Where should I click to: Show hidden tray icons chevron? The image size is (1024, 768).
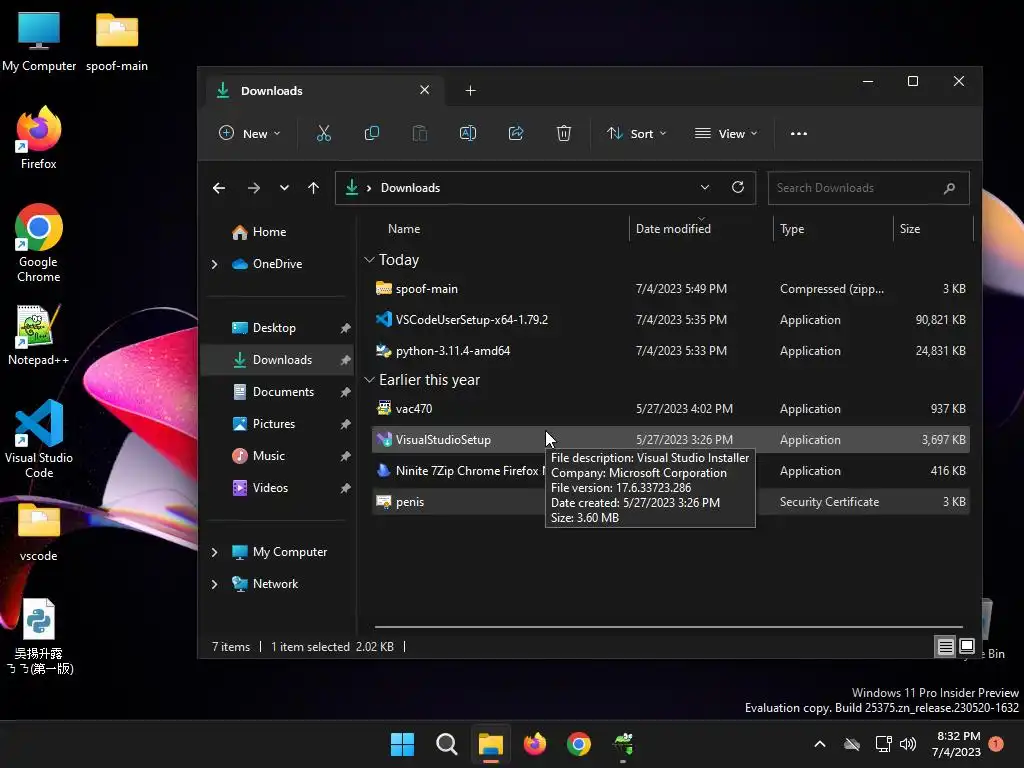(x=820, y=744)
